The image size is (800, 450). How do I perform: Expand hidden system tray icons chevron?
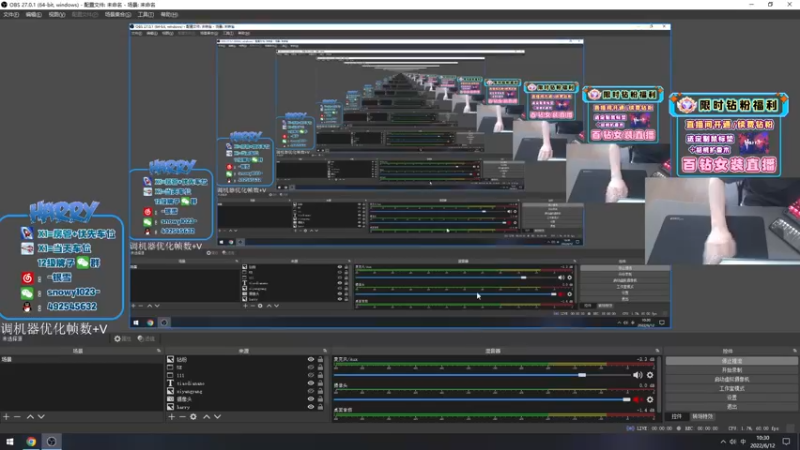tap(723, 442)
